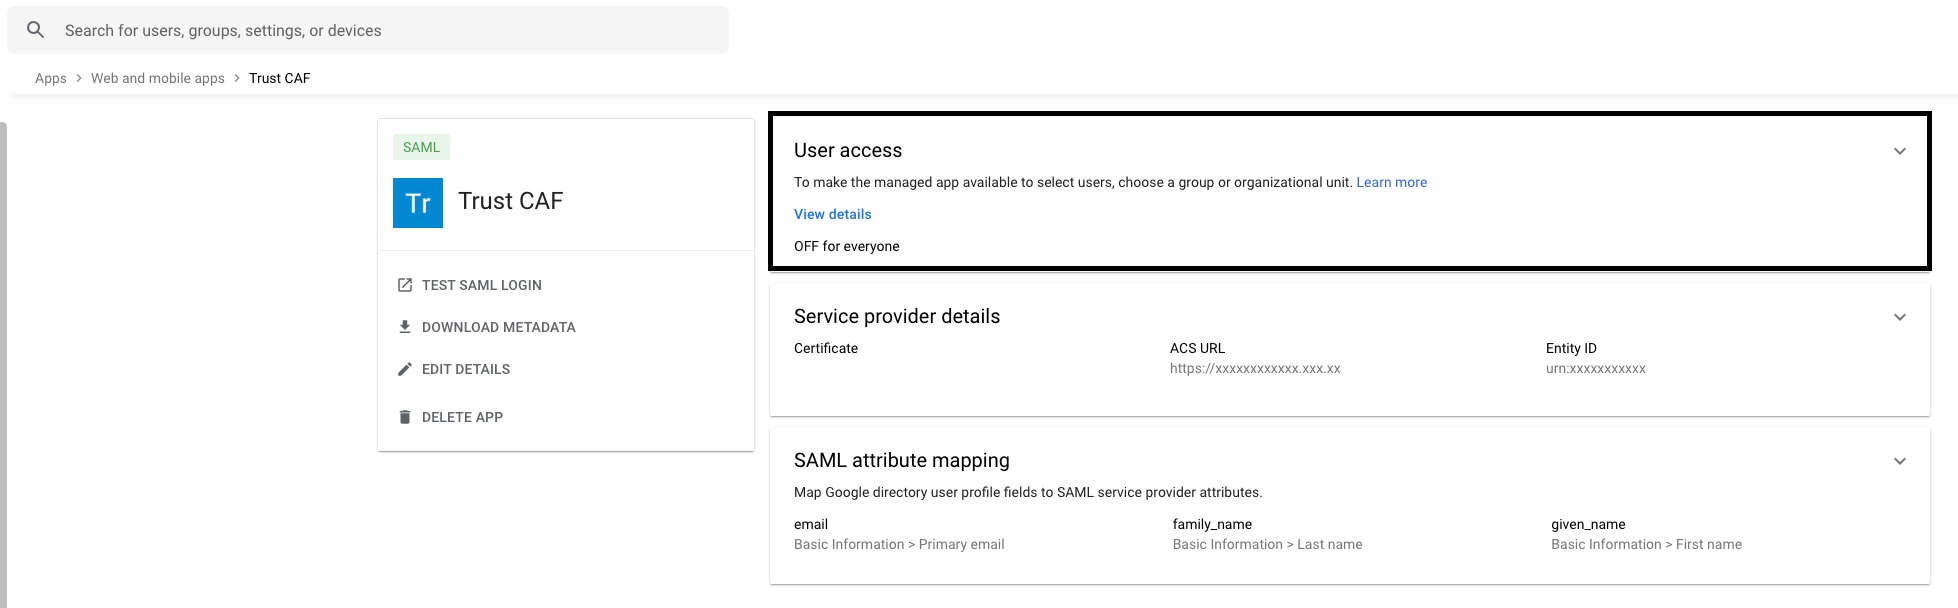Click the Trust CAF app logo tile

[418, 203]
